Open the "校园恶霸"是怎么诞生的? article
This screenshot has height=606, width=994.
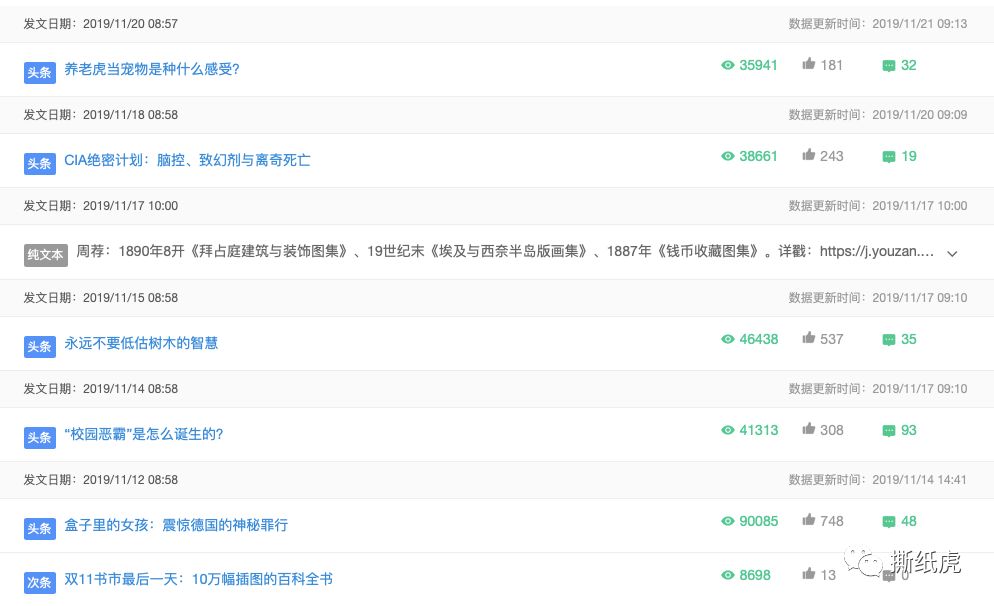coord(144,434)
